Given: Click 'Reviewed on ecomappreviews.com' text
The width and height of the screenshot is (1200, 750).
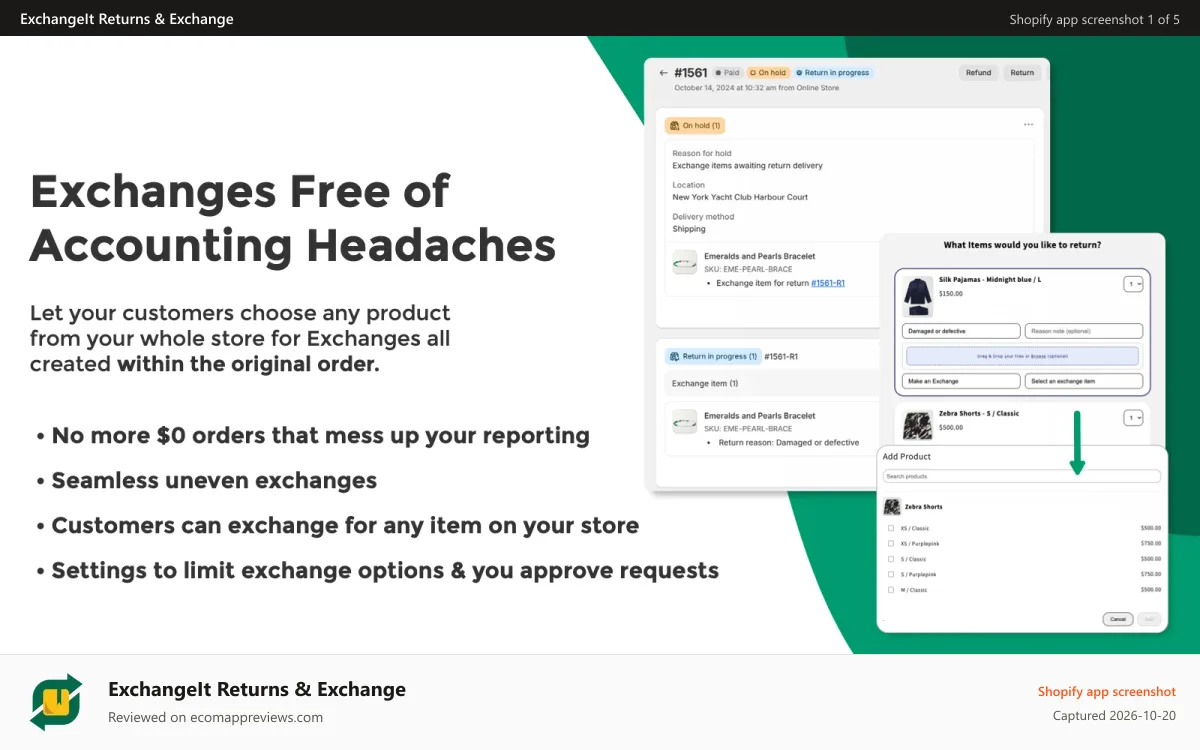Looking at the screenshot, I should 215,717.
